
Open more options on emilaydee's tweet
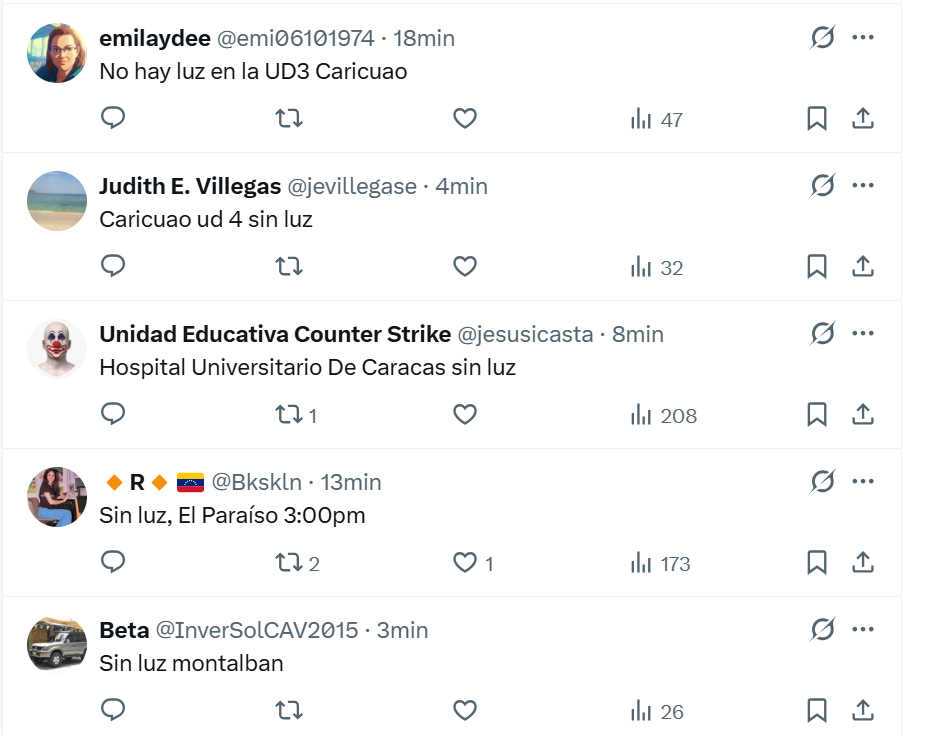[863, 38]
